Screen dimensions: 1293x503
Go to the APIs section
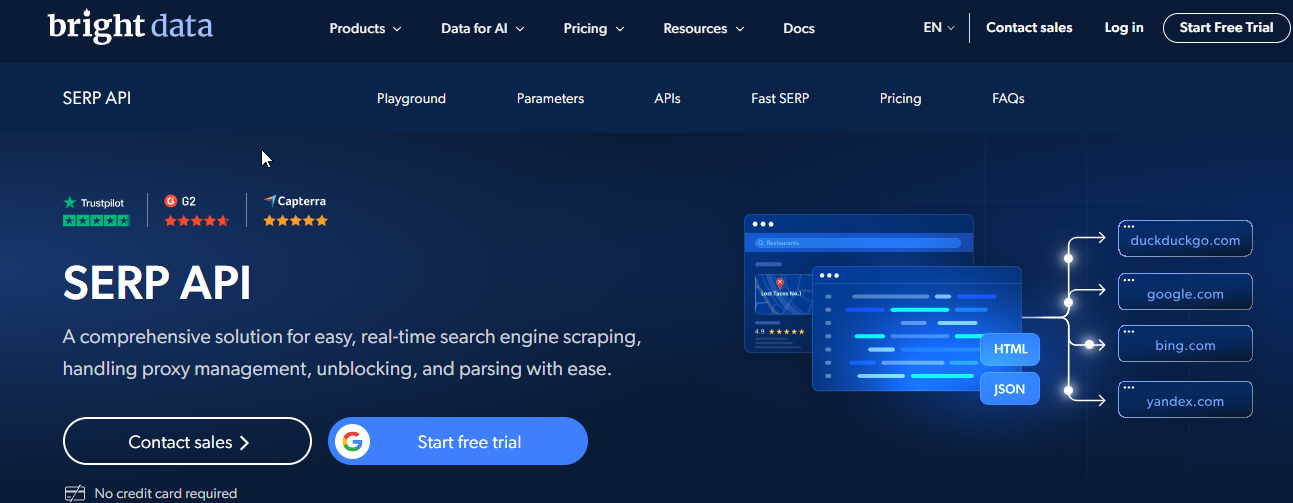pos(667,98)
